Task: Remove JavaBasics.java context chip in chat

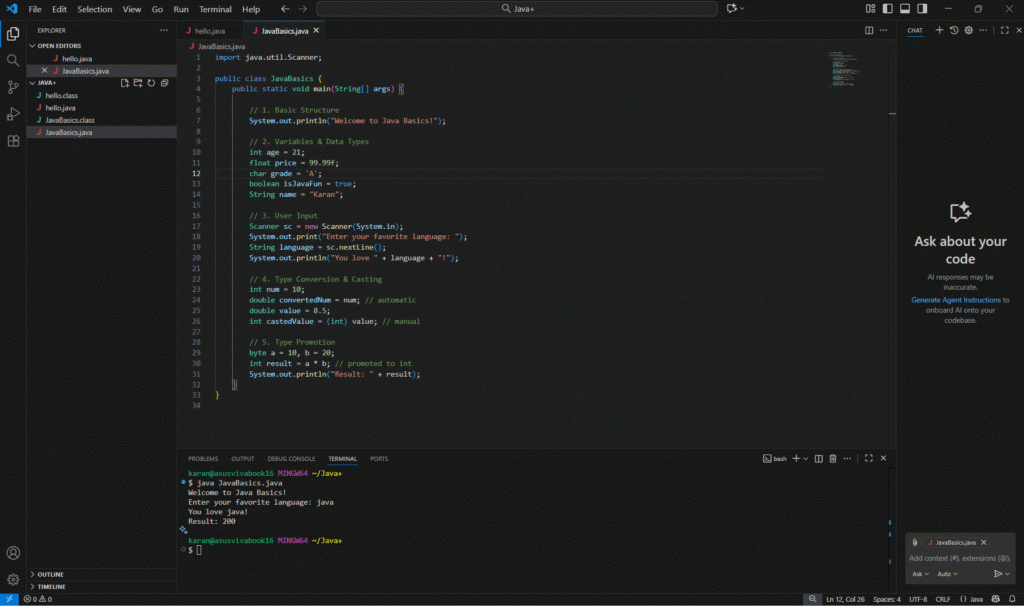Action: (x=983, y=542)
